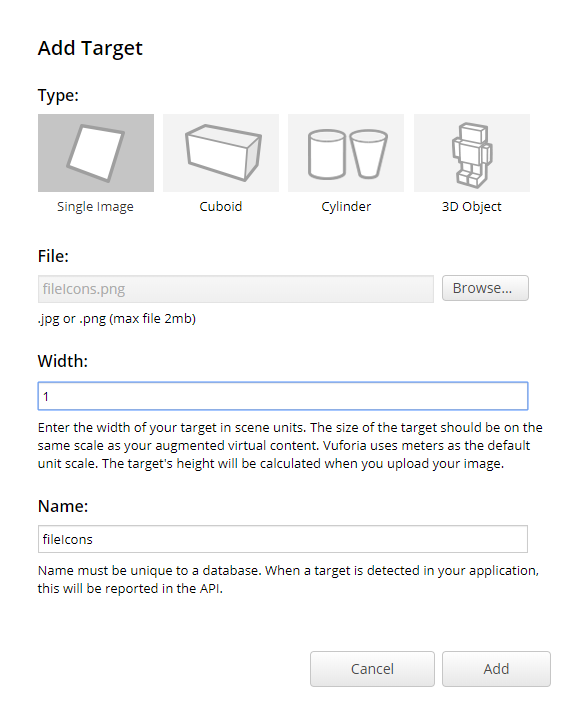Click the Add Target dialog heading

tap(90, 48)
